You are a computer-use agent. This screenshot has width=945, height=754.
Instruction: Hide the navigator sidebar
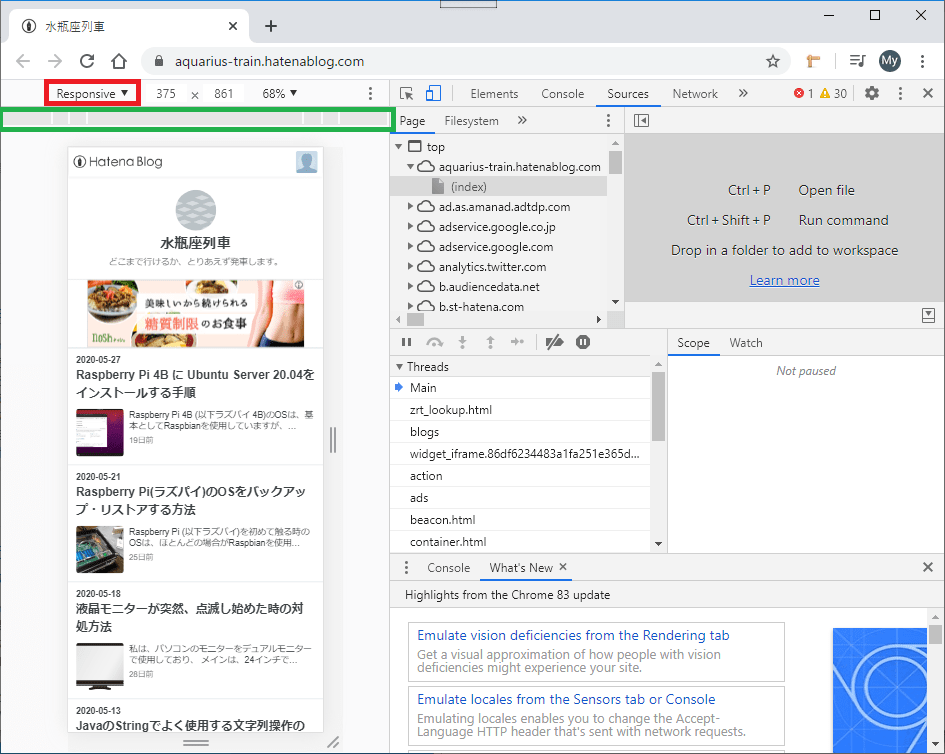(x=641, y=121)
